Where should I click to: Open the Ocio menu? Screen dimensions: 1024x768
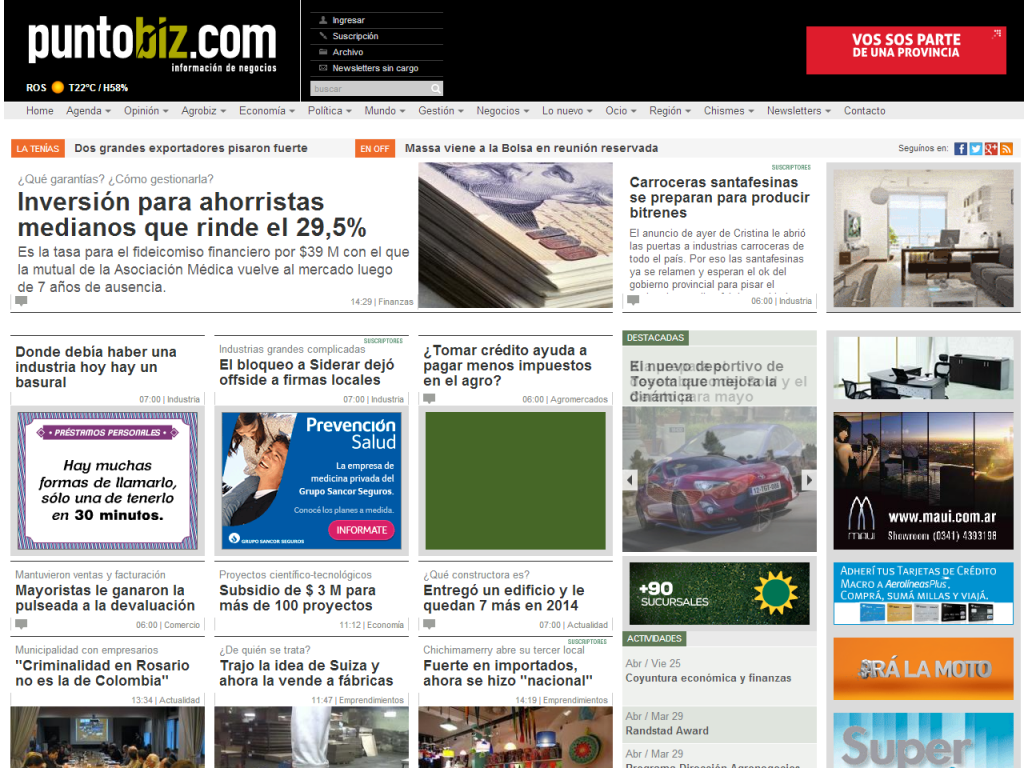(x=620, y=111)
